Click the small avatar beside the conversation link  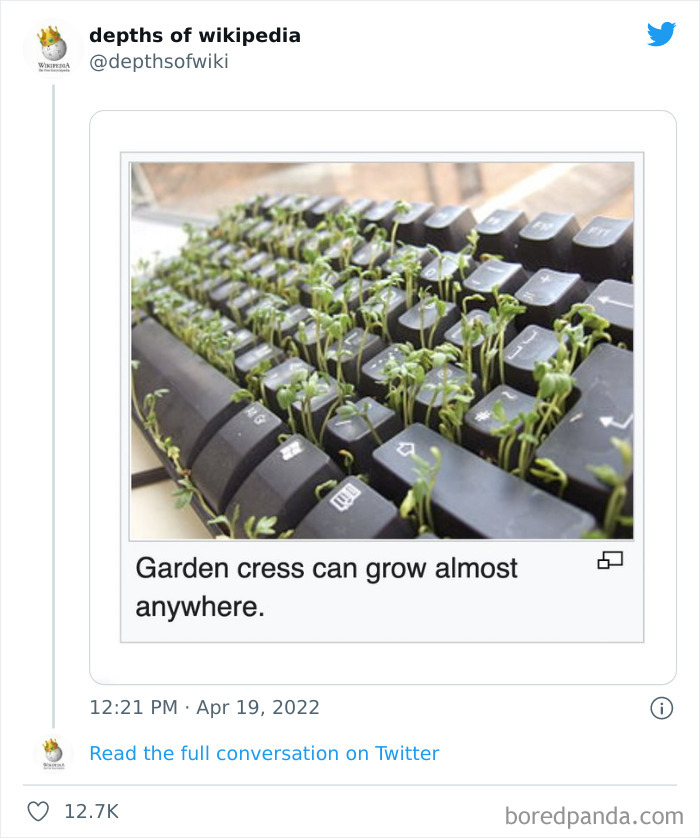pos(53,753)
